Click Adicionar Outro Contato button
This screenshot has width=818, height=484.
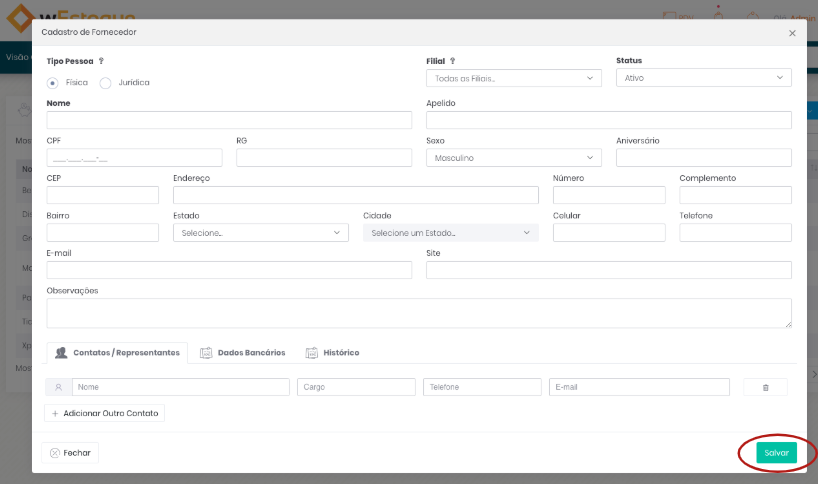click(105, 413)
